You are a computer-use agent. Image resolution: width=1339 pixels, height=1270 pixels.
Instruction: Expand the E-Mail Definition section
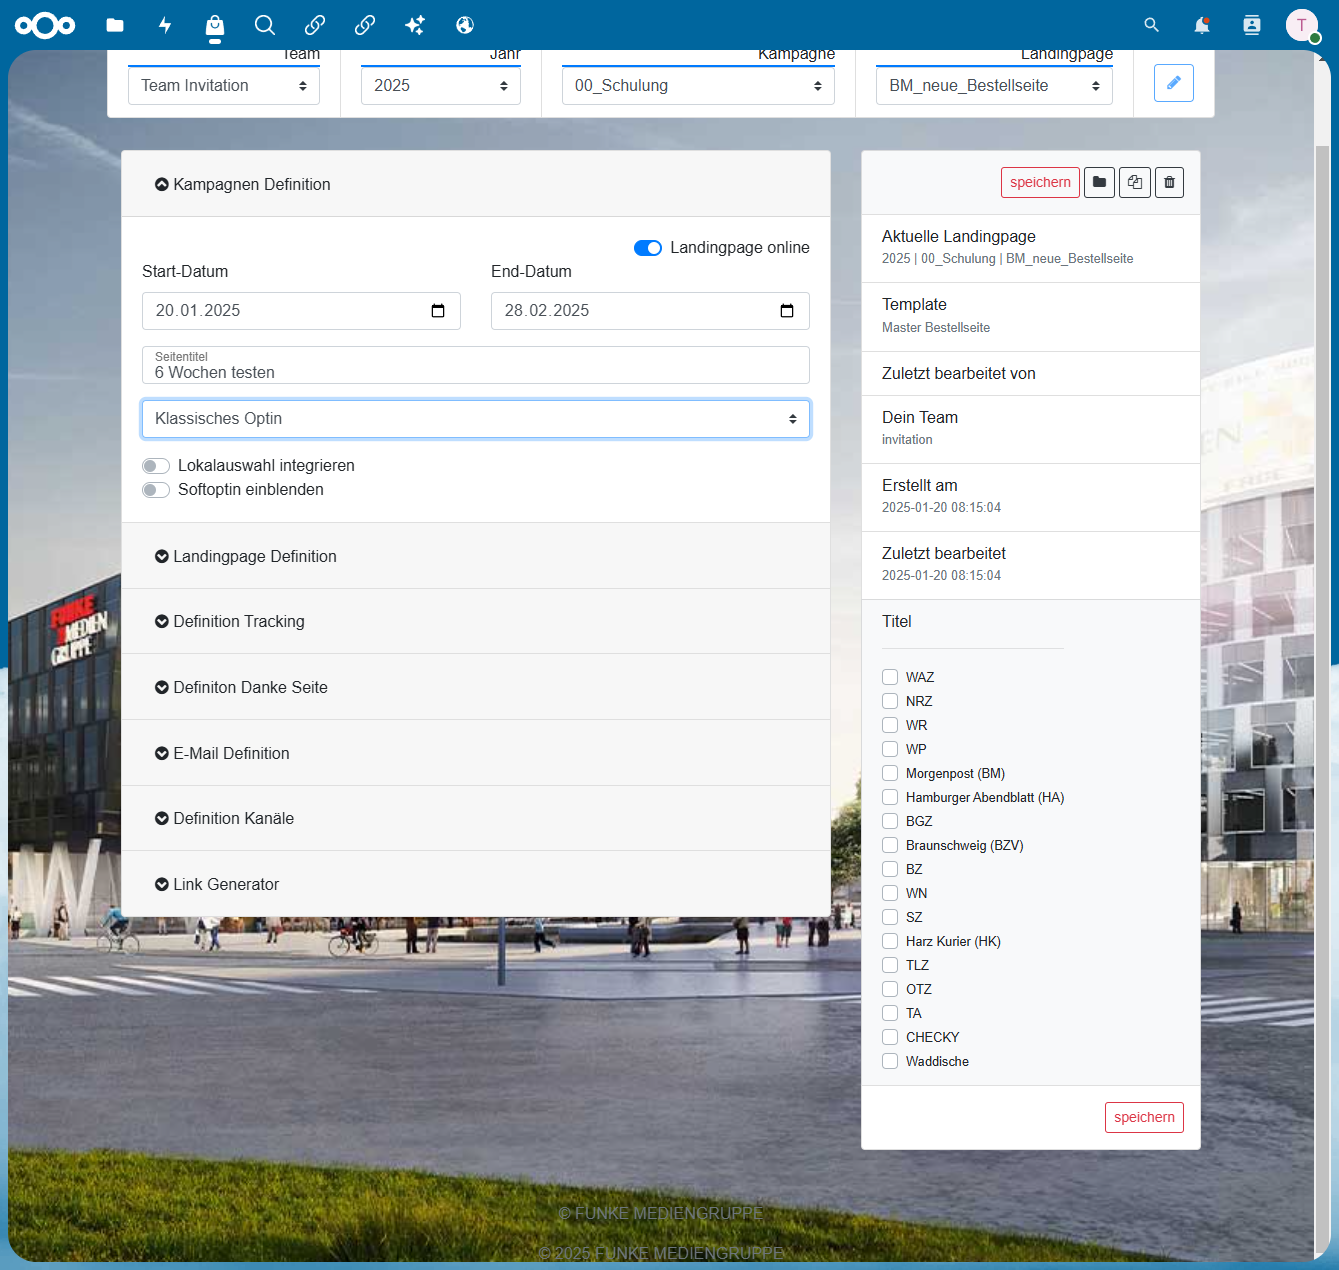click(x=476, y=753)
